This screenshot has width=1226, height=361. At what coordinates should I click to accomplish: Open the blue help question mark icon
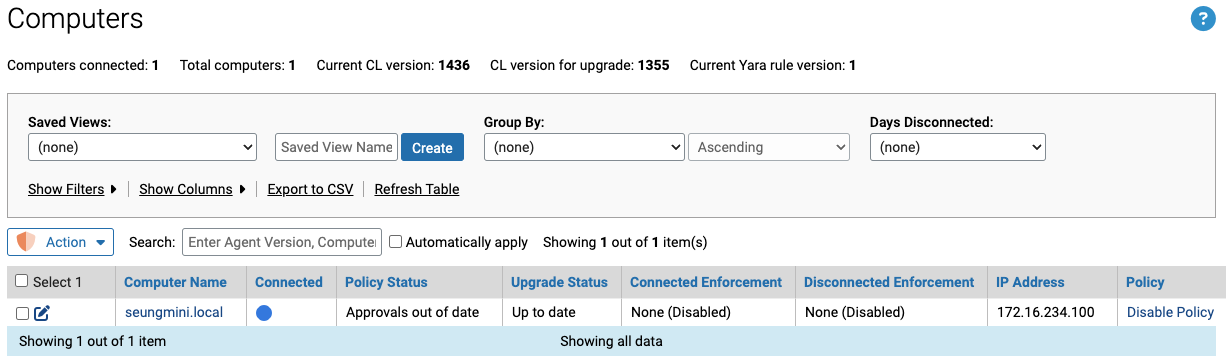[1202, 19]
